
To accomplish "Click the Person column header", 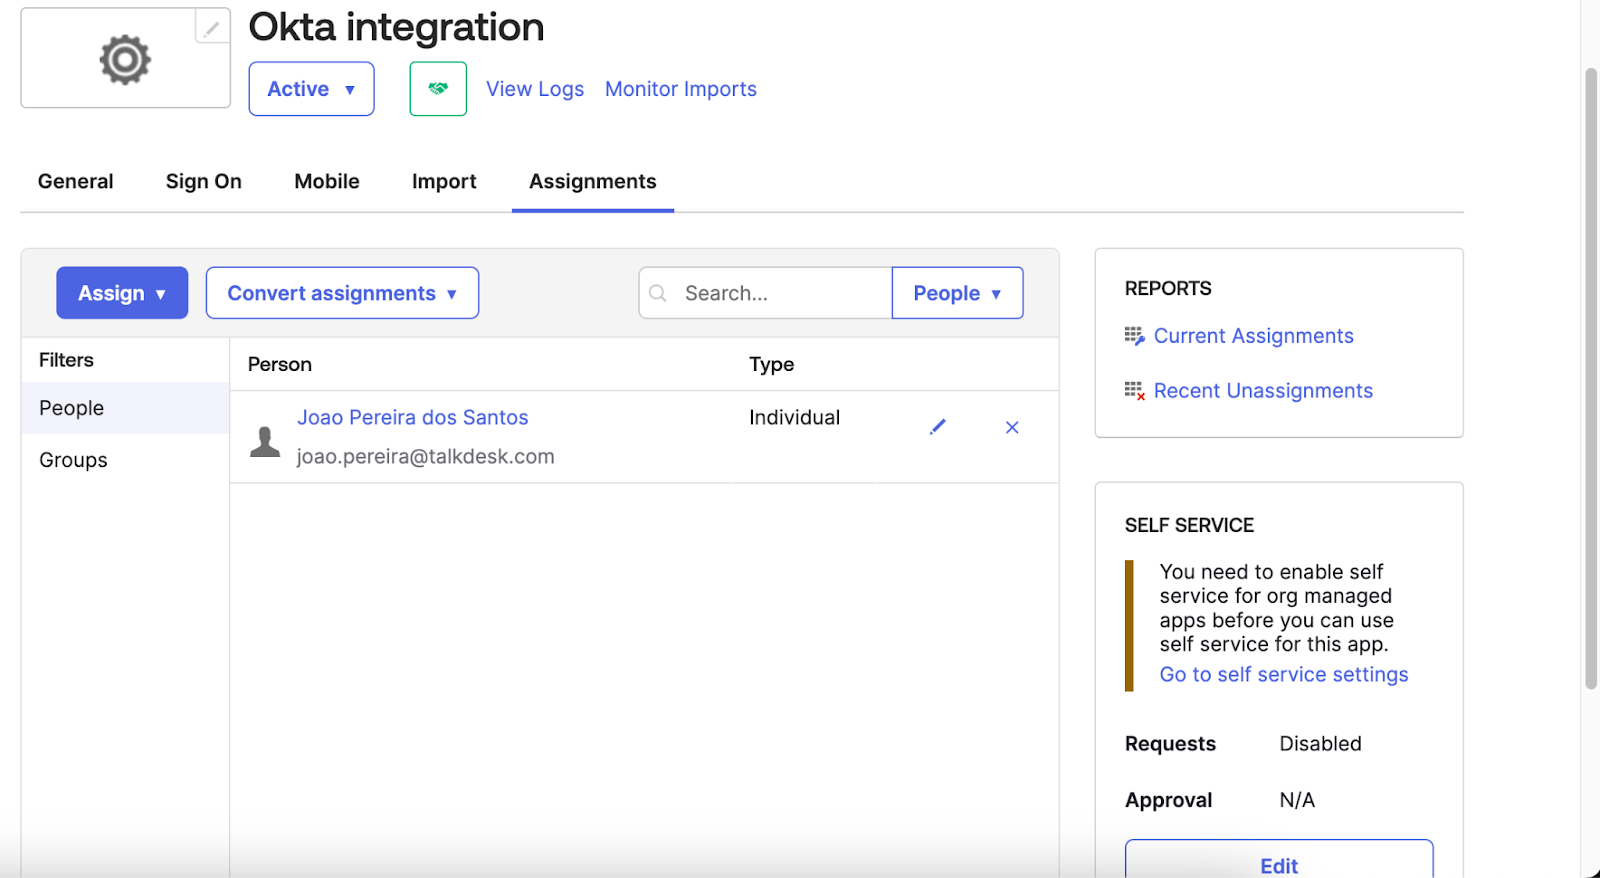I will click(x=280, y=365).
